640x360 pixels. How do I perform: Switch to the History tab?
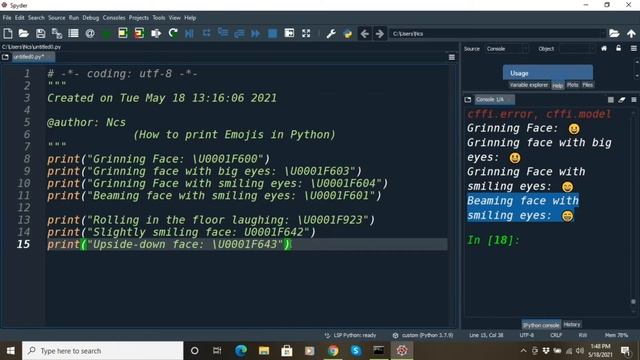(x=572, y=324)
